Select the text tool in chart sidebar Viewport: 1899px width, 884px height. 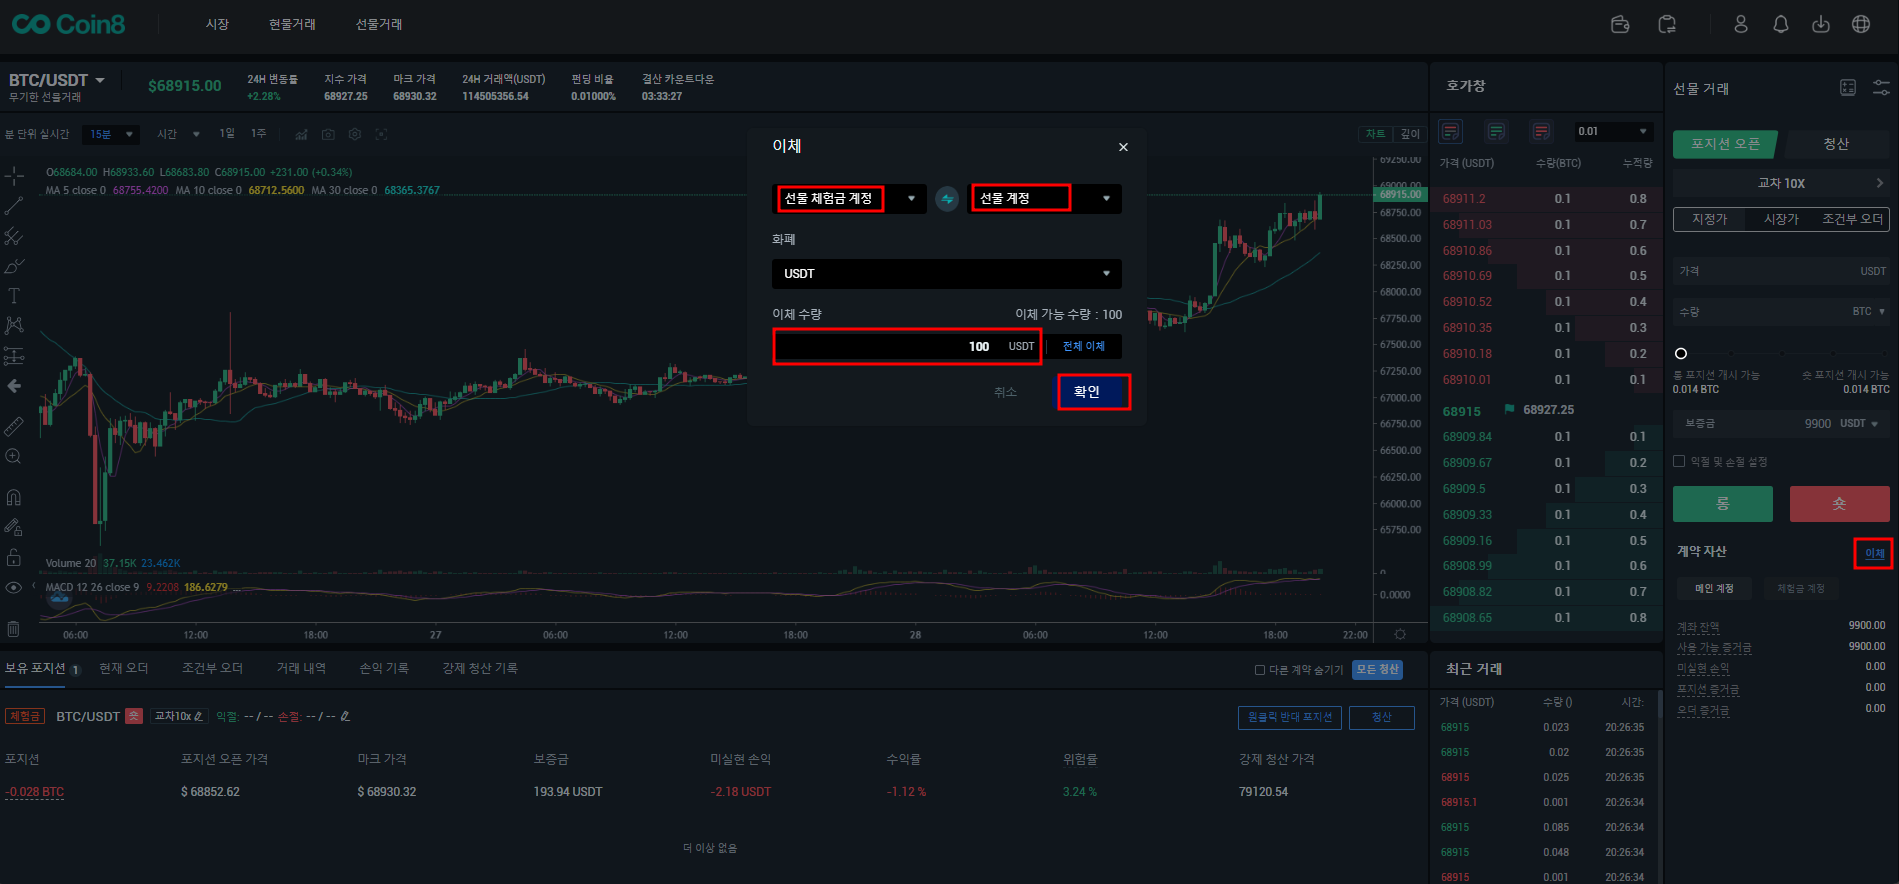coord(14,296)
